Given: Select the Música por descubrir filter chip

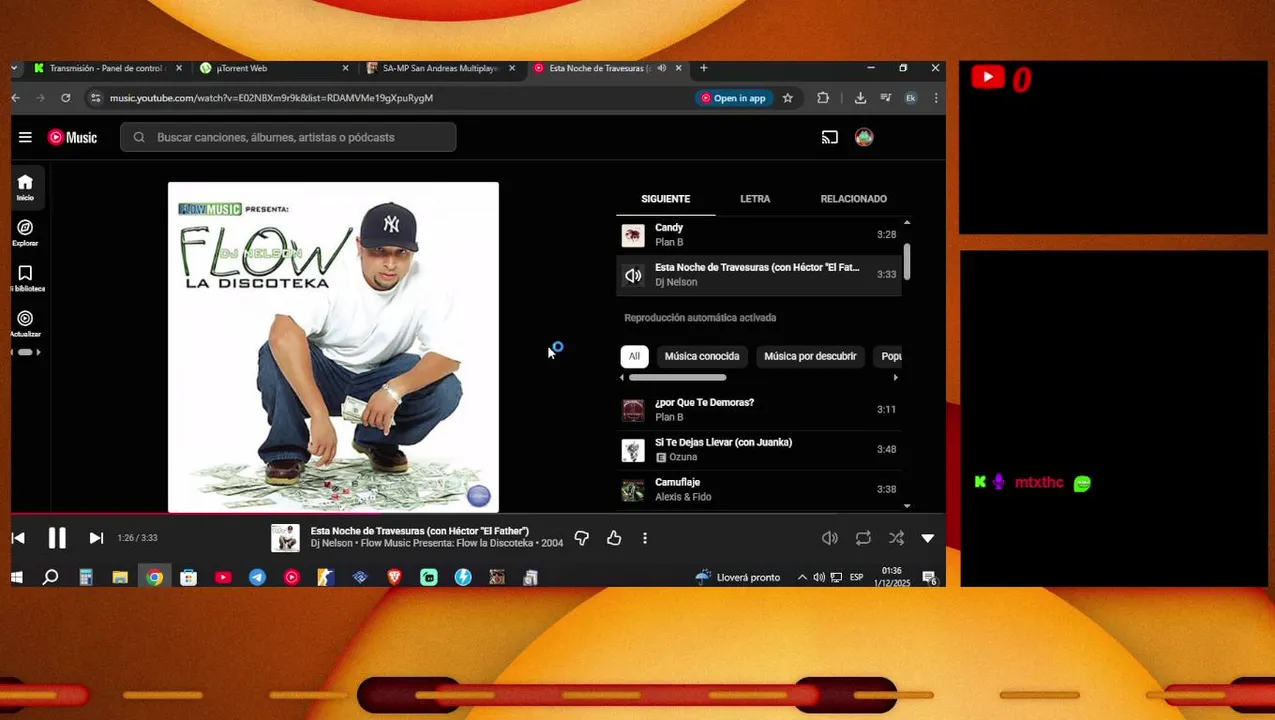Looking at the screenshot, I should pos(810,356).
